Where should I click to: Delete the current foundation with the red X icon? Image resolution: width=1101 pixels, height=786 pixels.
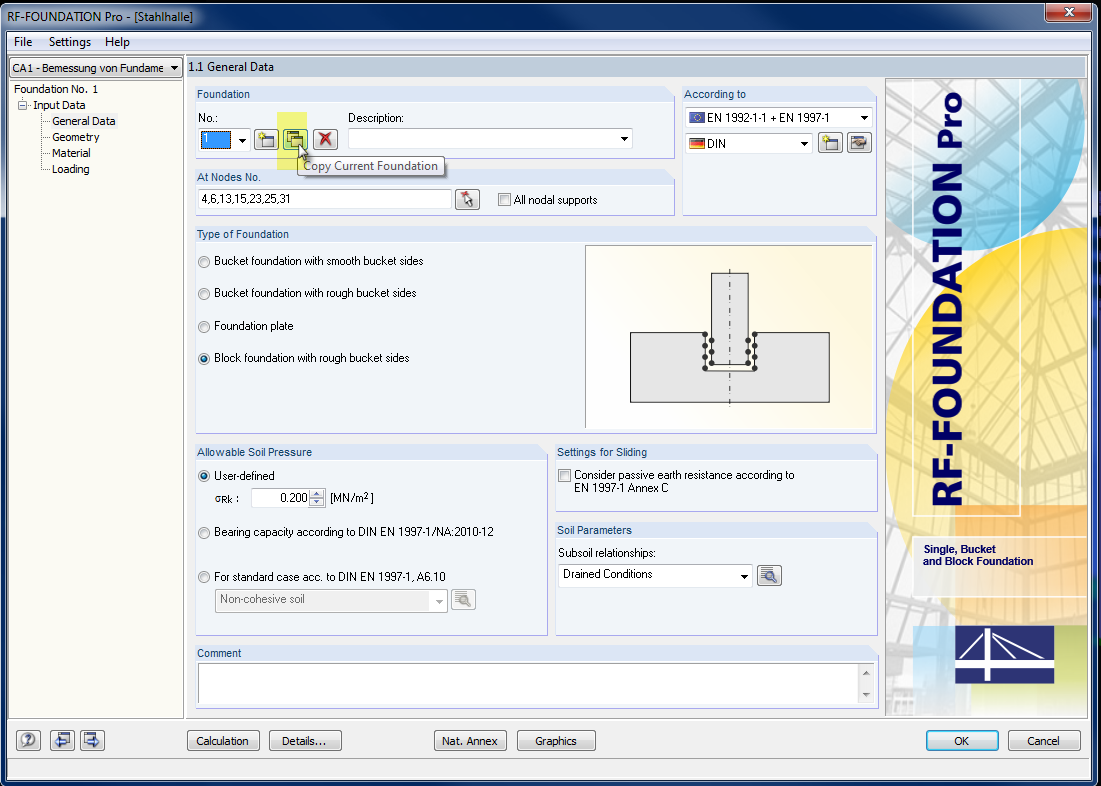(325, 139)
